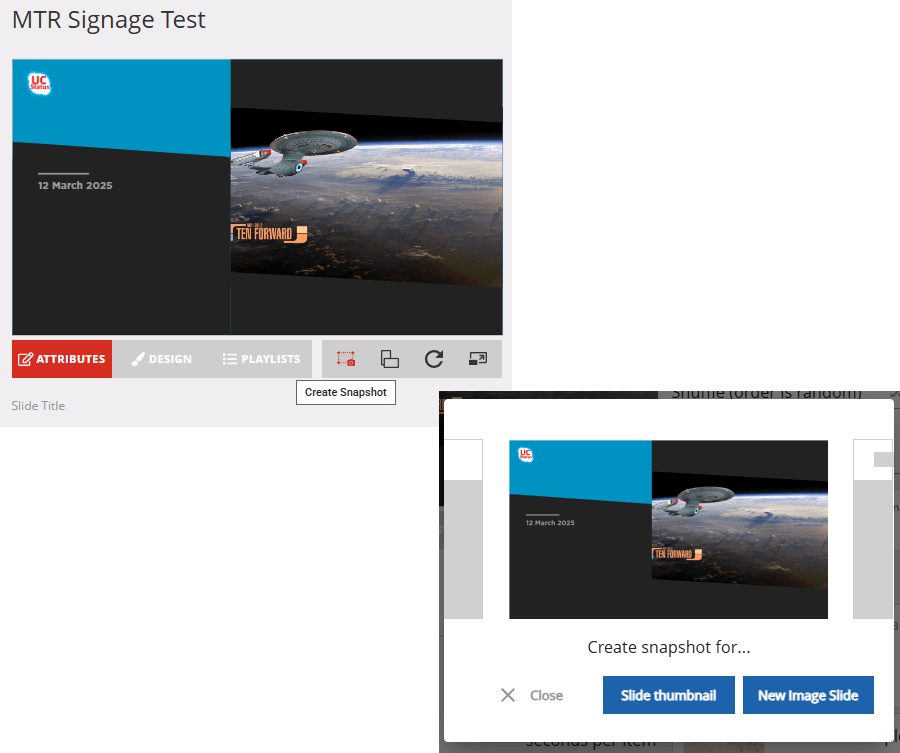Viewport: 900px width, 753px height.
Task: Go to the Playlists tab
Action: (261, 359)
